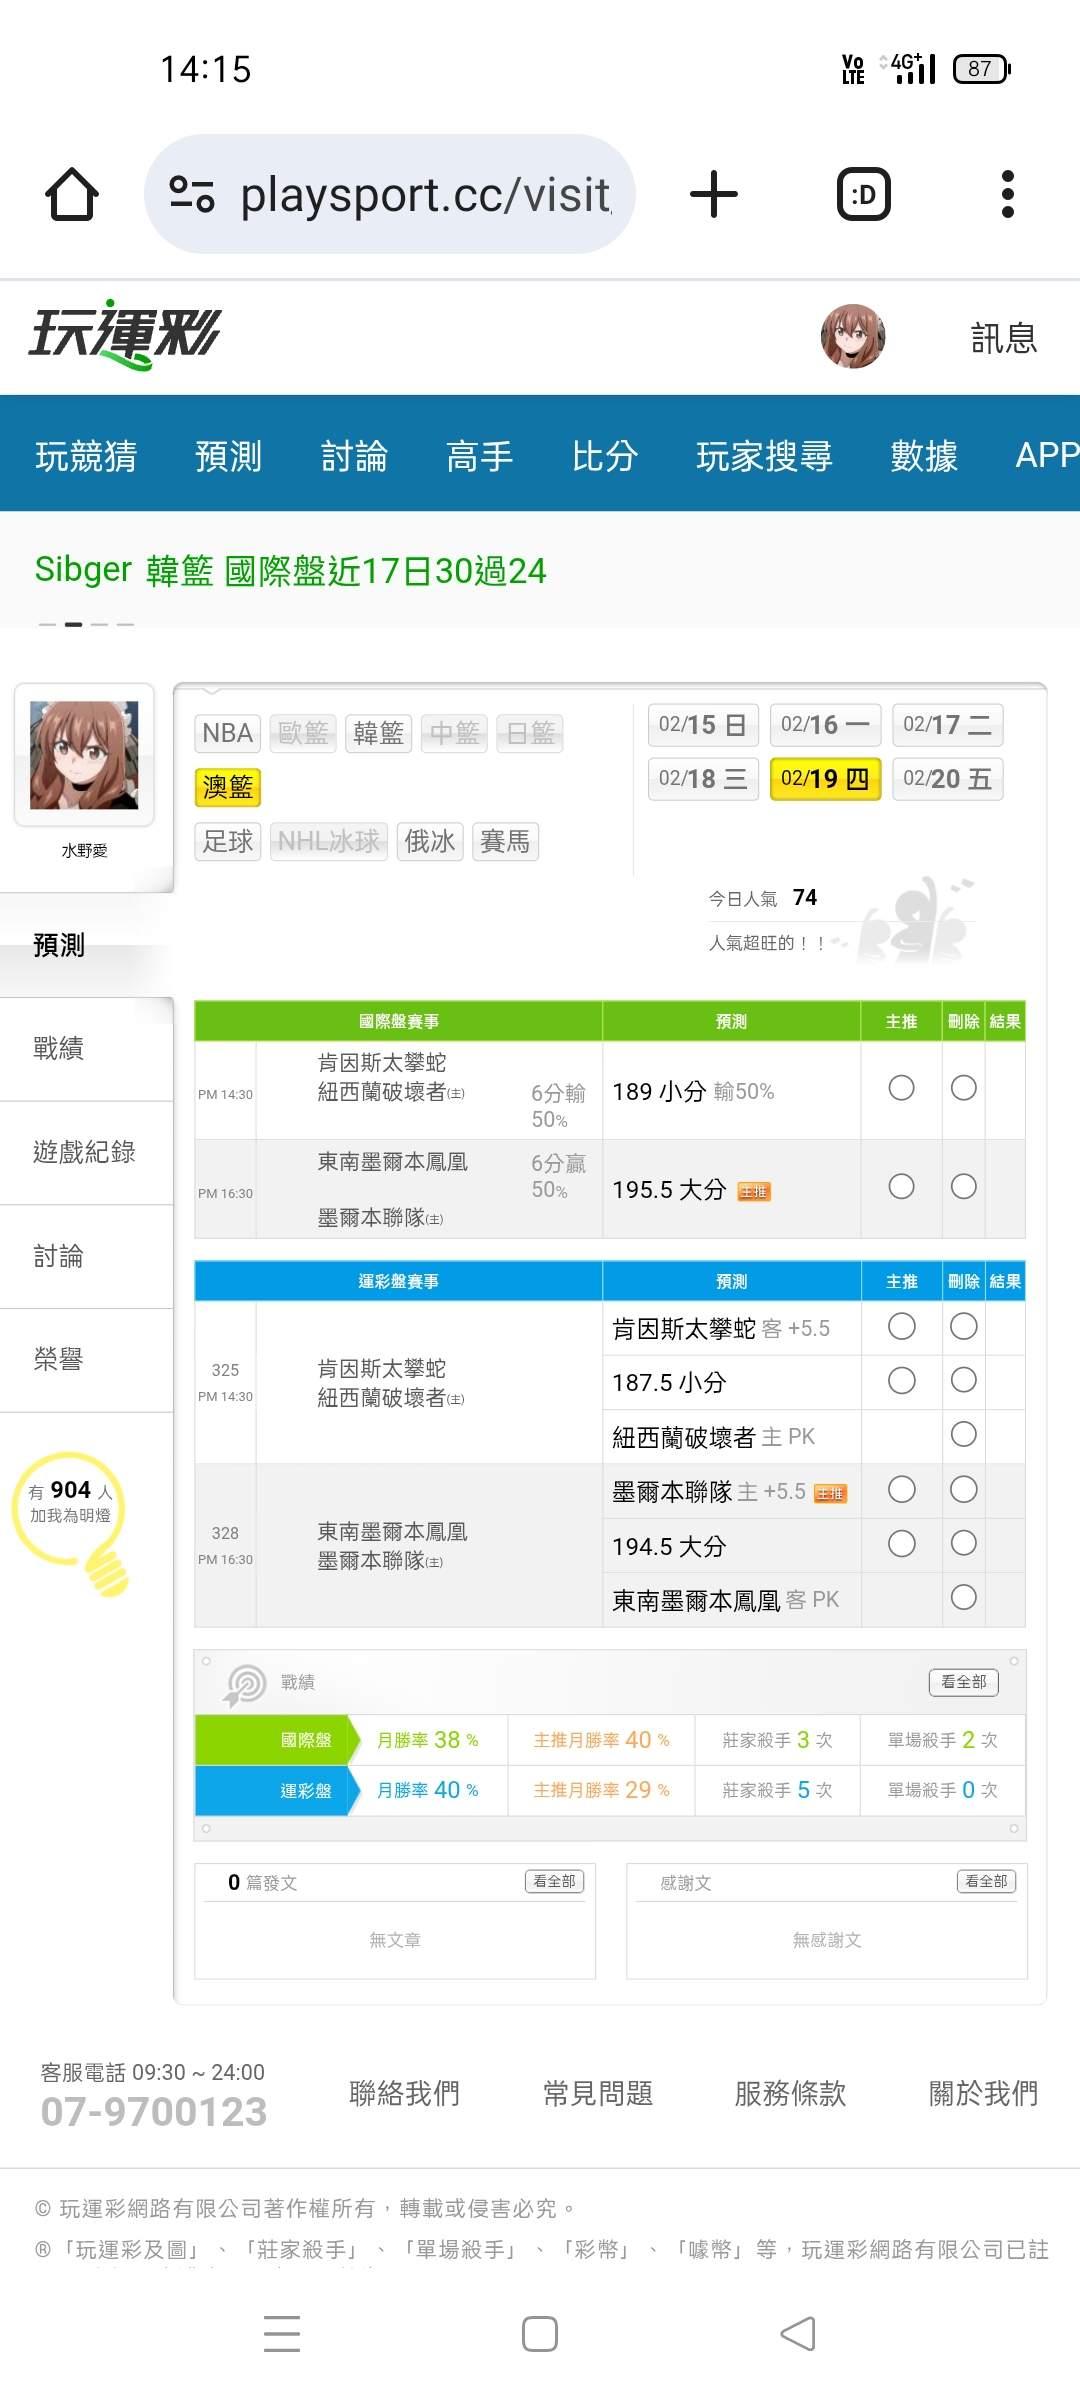Open a new browser tab with plus icon
1080x2400 pixels.
pyautogui.click(x=714, y=194)
